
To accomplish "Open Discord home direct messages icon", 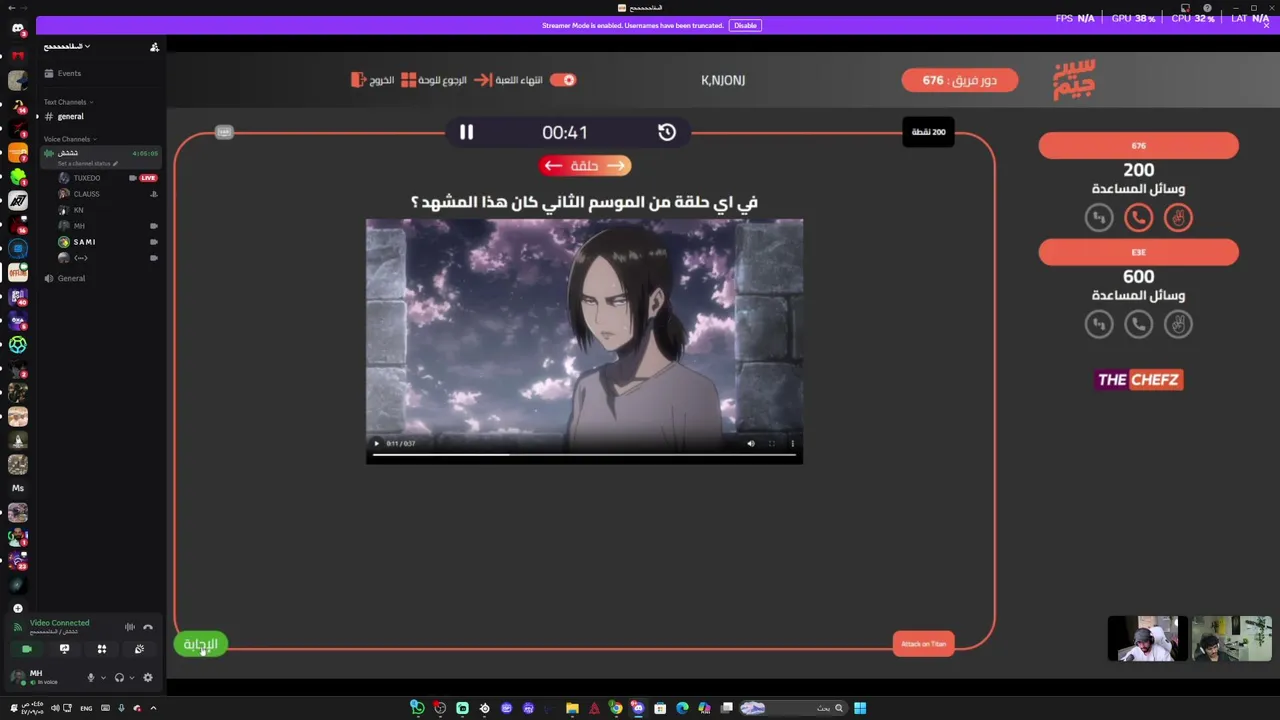I will coord(17,28).
